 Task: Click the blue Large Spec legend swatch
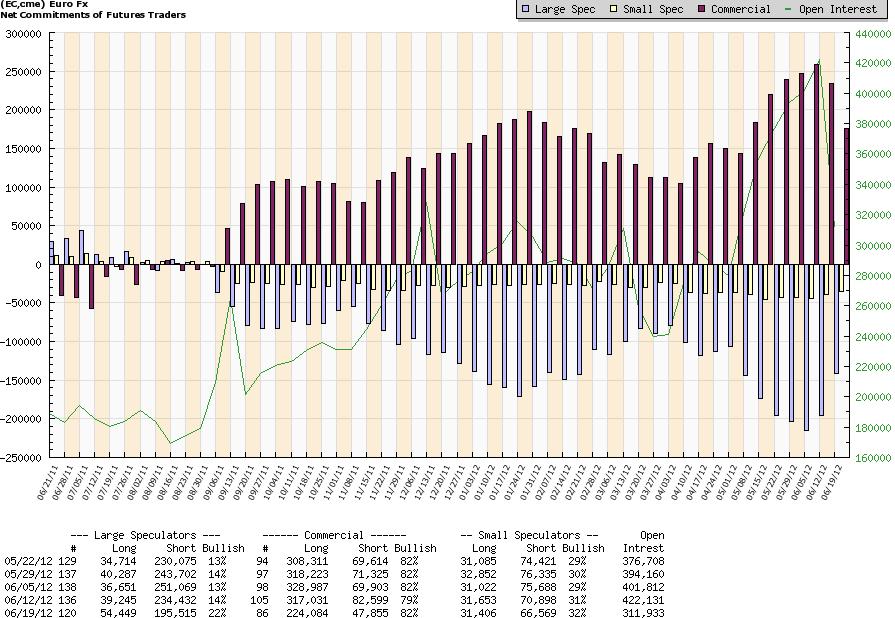525,9
